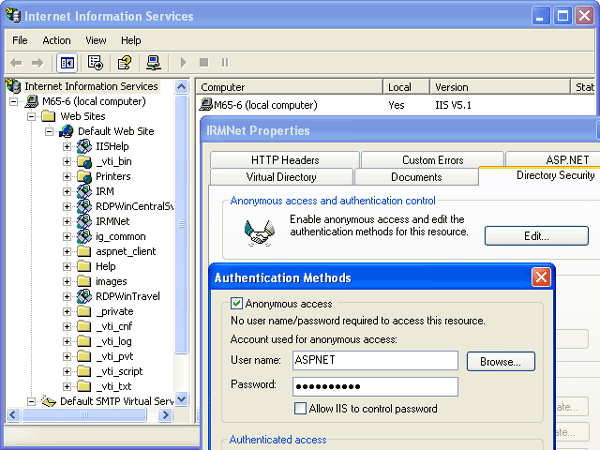Click the tree scroll down arrow
This screenshot has width=600, height=450.
click(x=181, y=399)
